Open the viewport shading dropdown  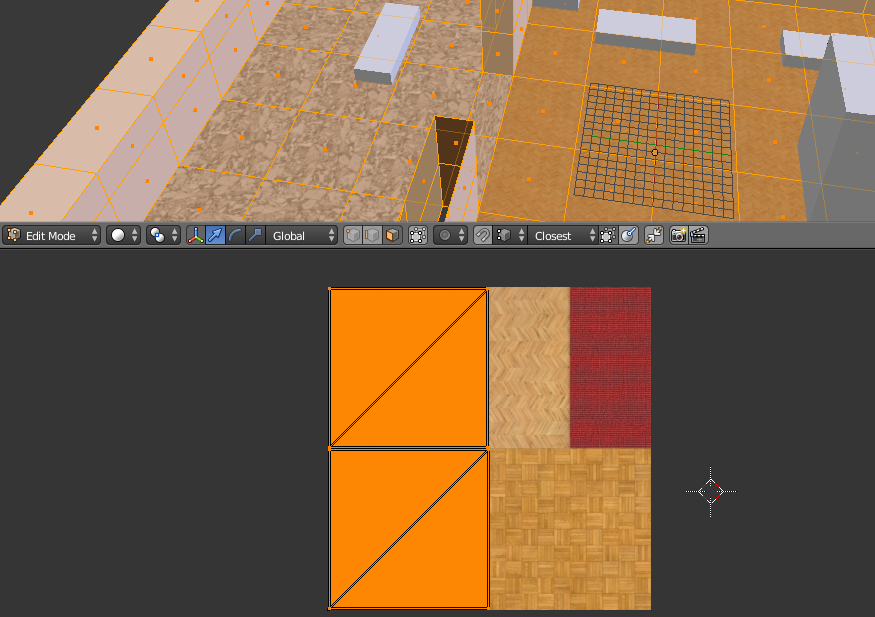click(124, 236)
